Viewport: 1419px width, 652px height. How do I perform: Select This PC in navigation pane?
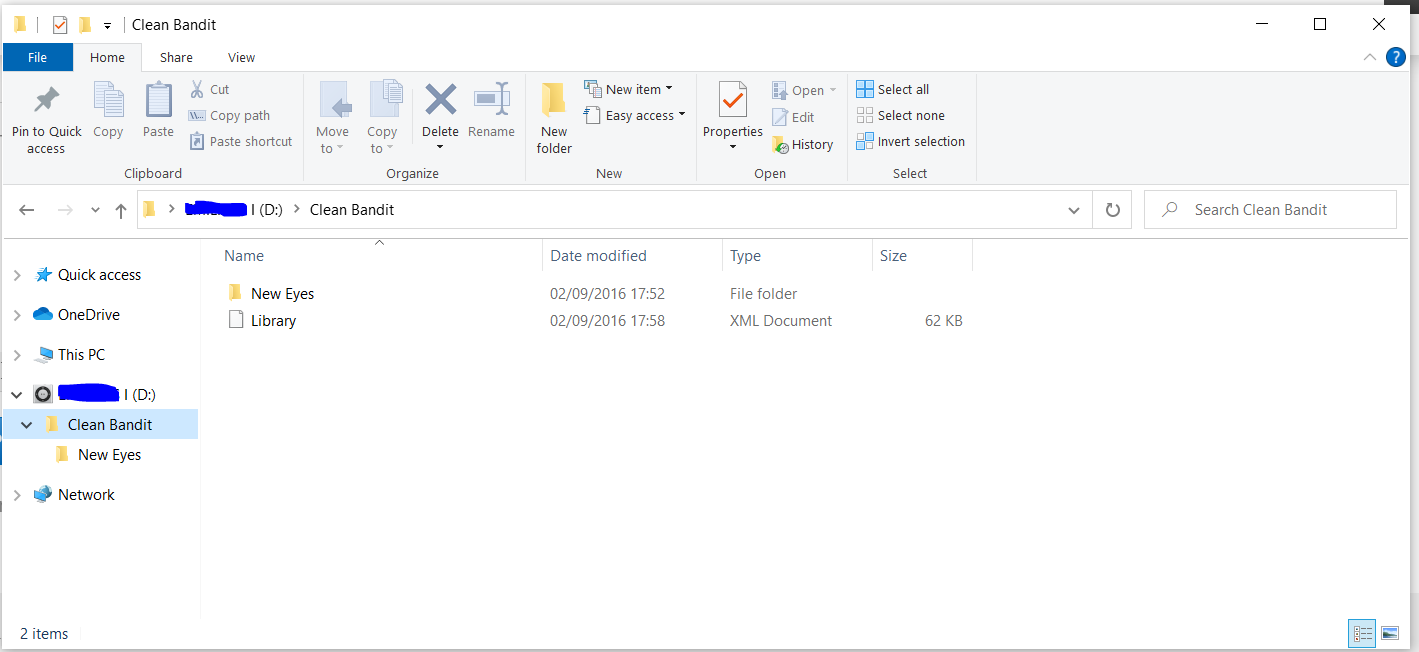[x=81, y=355]
